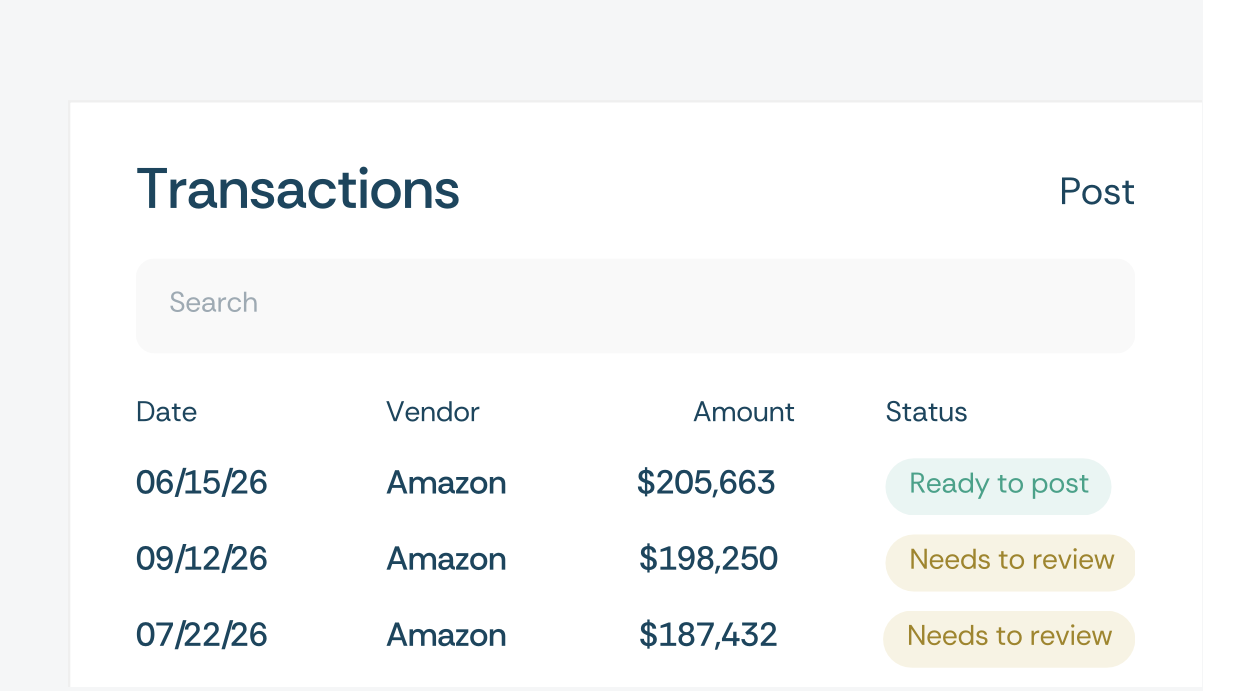Sort by the Date column header

pyautogui.click(x=166, y=412)
